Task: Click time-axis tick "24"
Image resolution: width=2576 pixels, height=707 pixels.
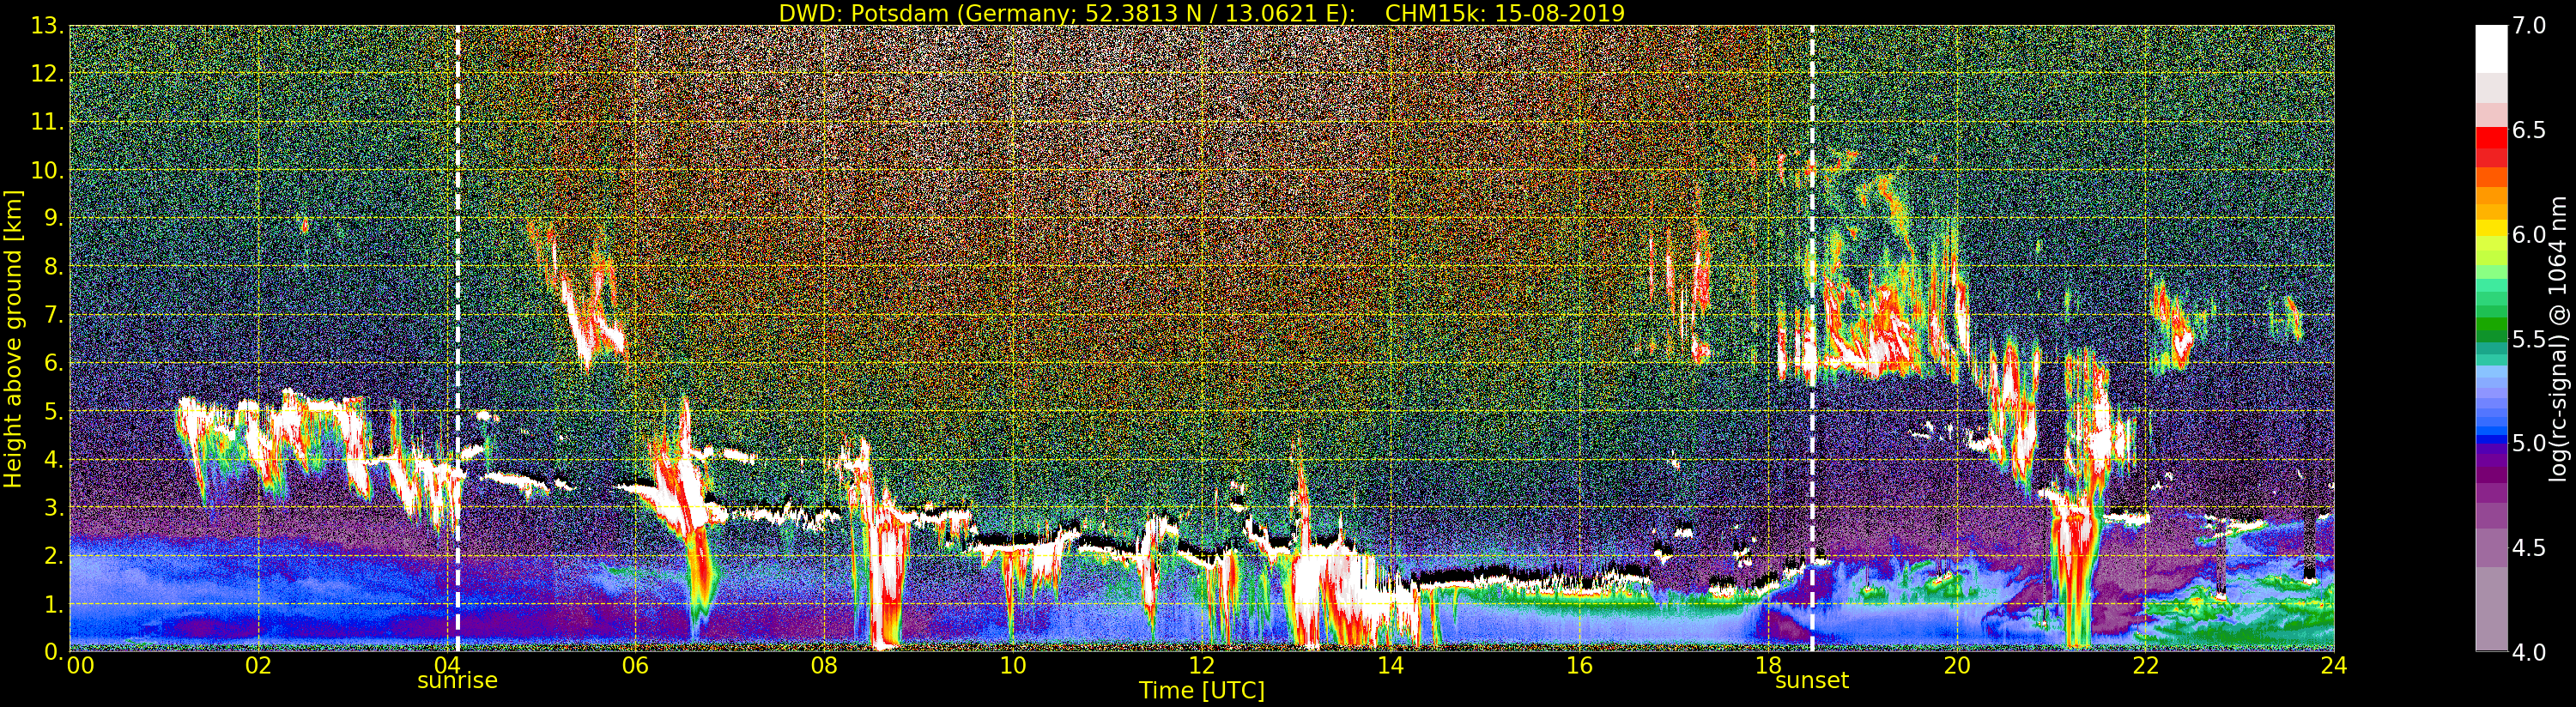Action: (x=2334, y=665)
